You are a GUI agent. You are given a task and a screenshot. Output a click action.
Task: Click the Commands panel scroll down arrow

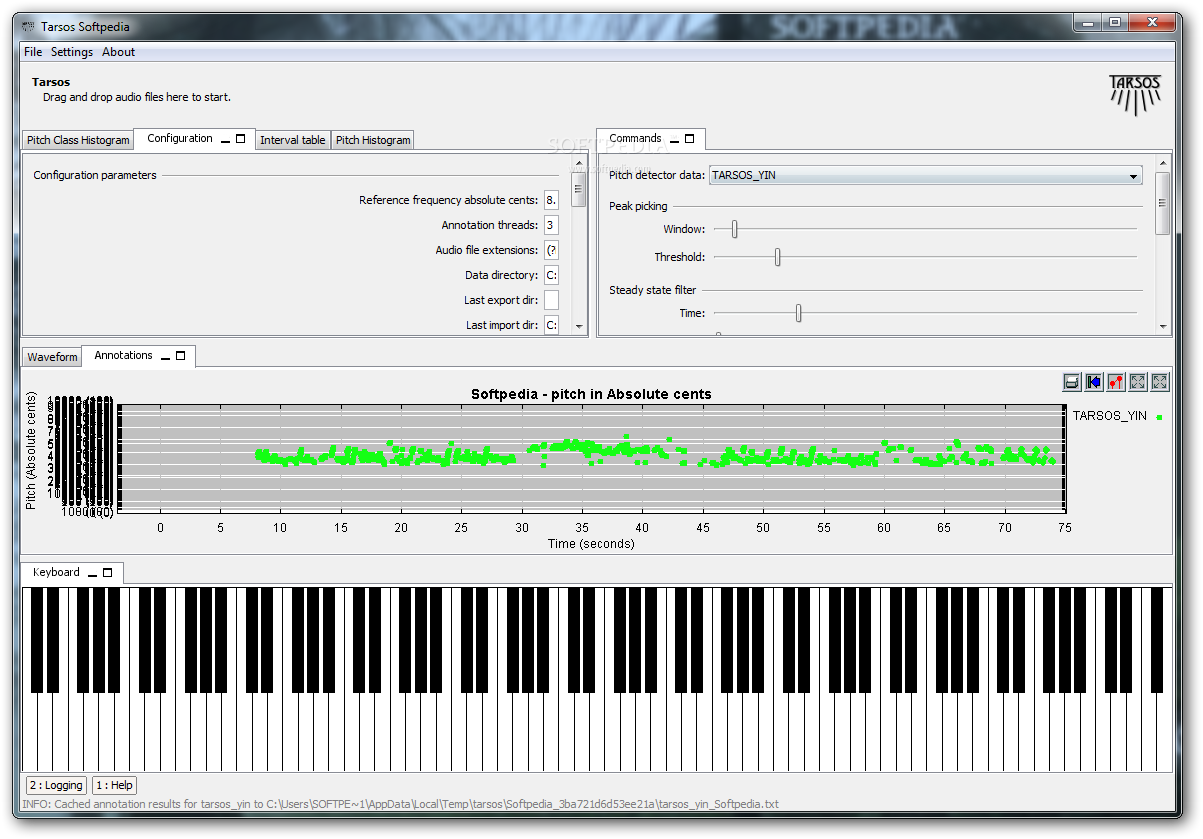coord(1162,326)
